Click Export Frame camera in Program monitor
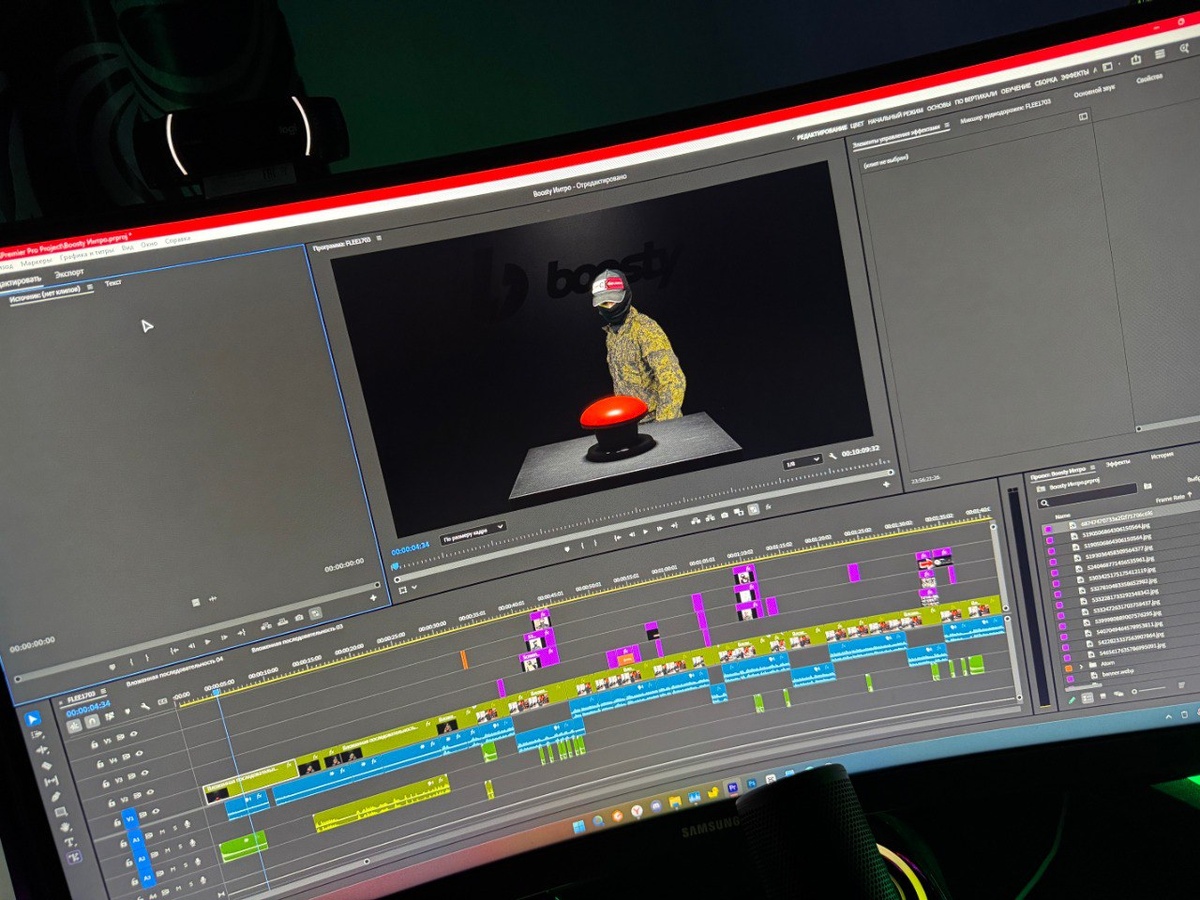Screen dimensions: 1200x900 (724, 515)
